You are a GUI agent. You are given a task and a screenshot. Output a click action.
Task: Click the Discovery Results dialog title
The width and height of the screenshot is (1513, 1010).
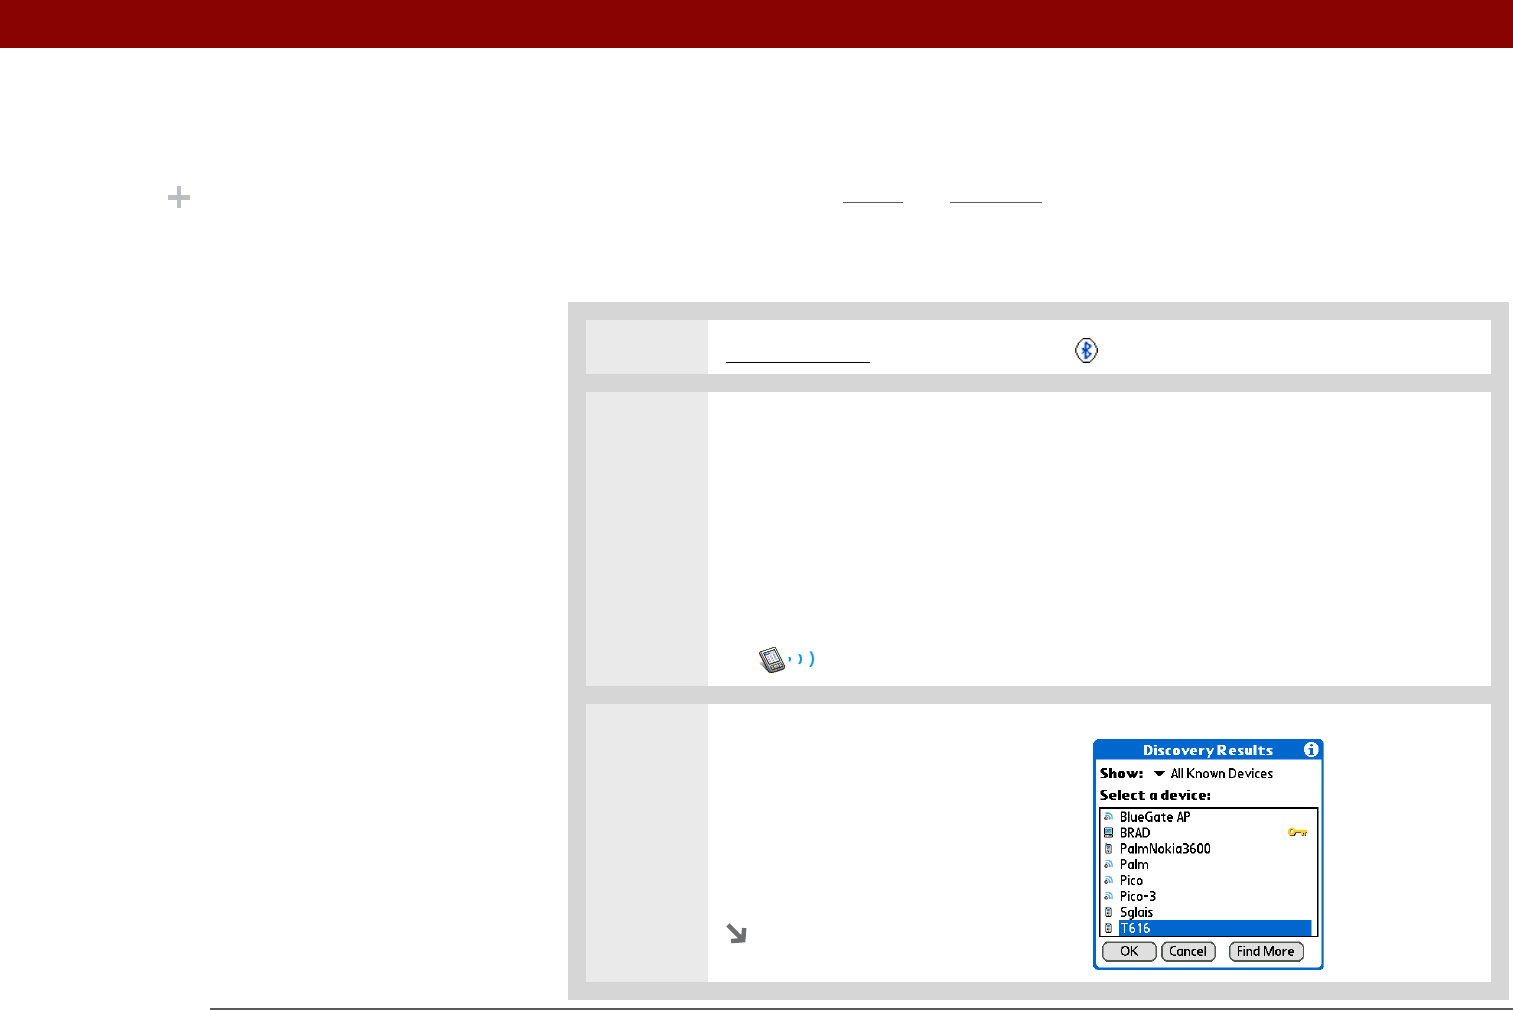pos(1208,750)
